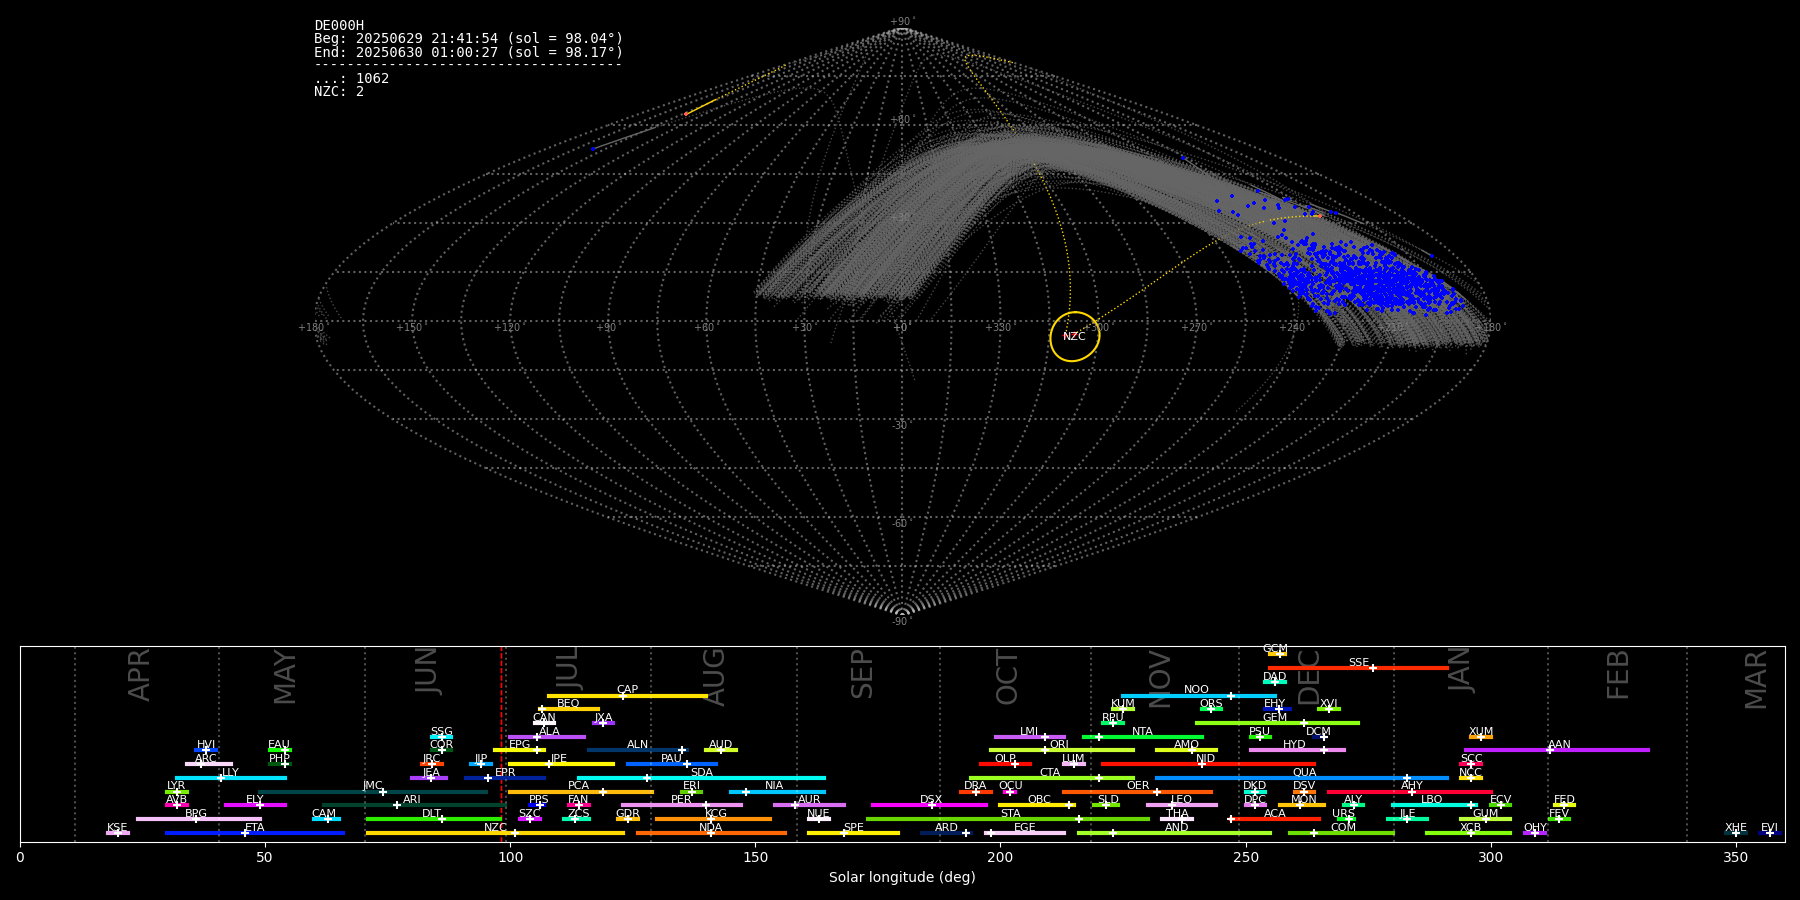
Task: Click the MAR month label
Action: [1756, 680]
